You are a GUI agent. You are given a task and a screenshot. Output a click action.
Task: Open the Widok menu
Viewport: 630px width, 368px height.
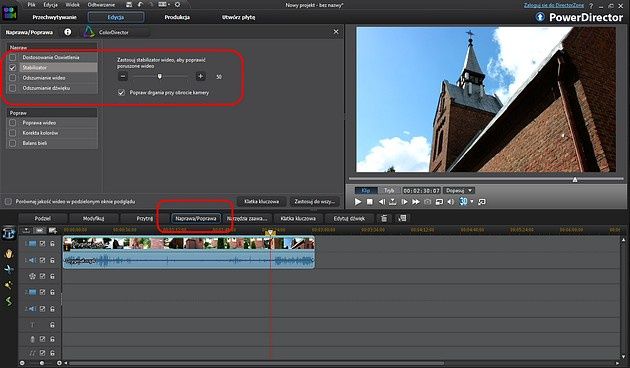[x=72, y=5]
